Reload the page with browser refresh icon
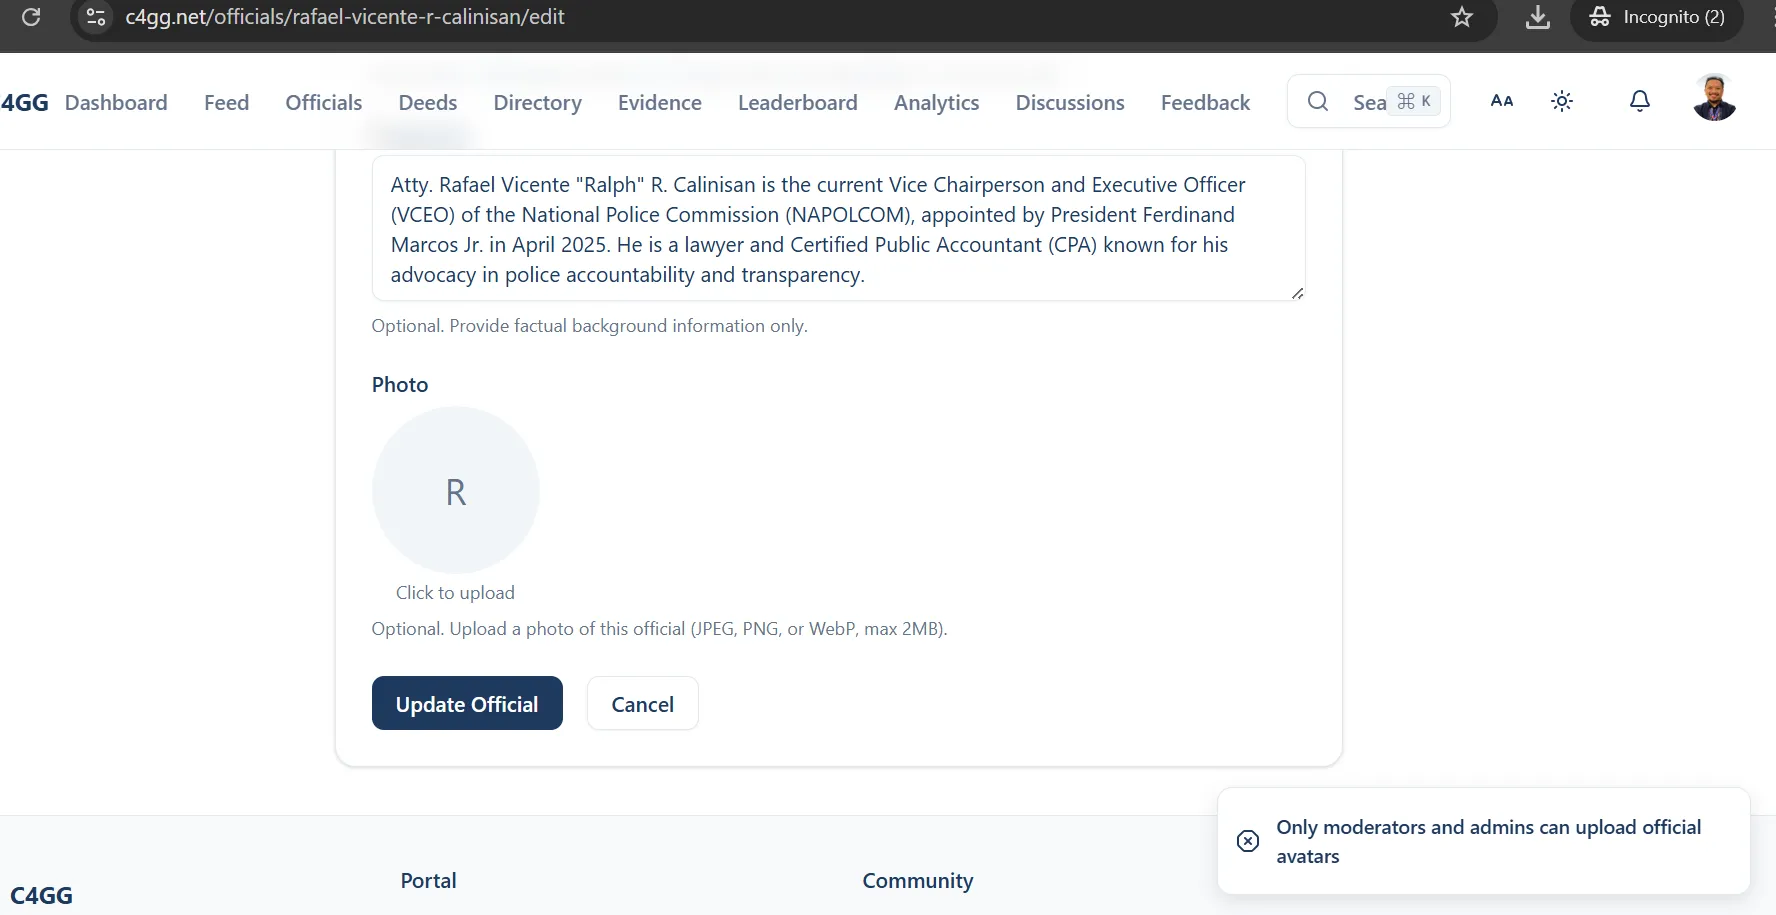1776x915 pixels. pyautogui.click(x=31, y=17)
